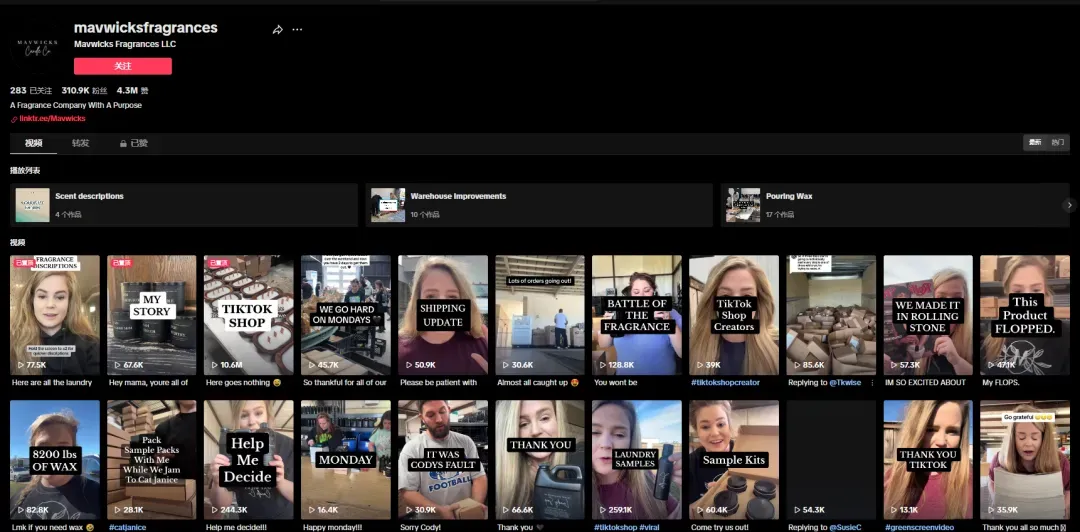Open the Go grateful video with 35.9K views
1080x532 pixels.
click(1025, 460)
